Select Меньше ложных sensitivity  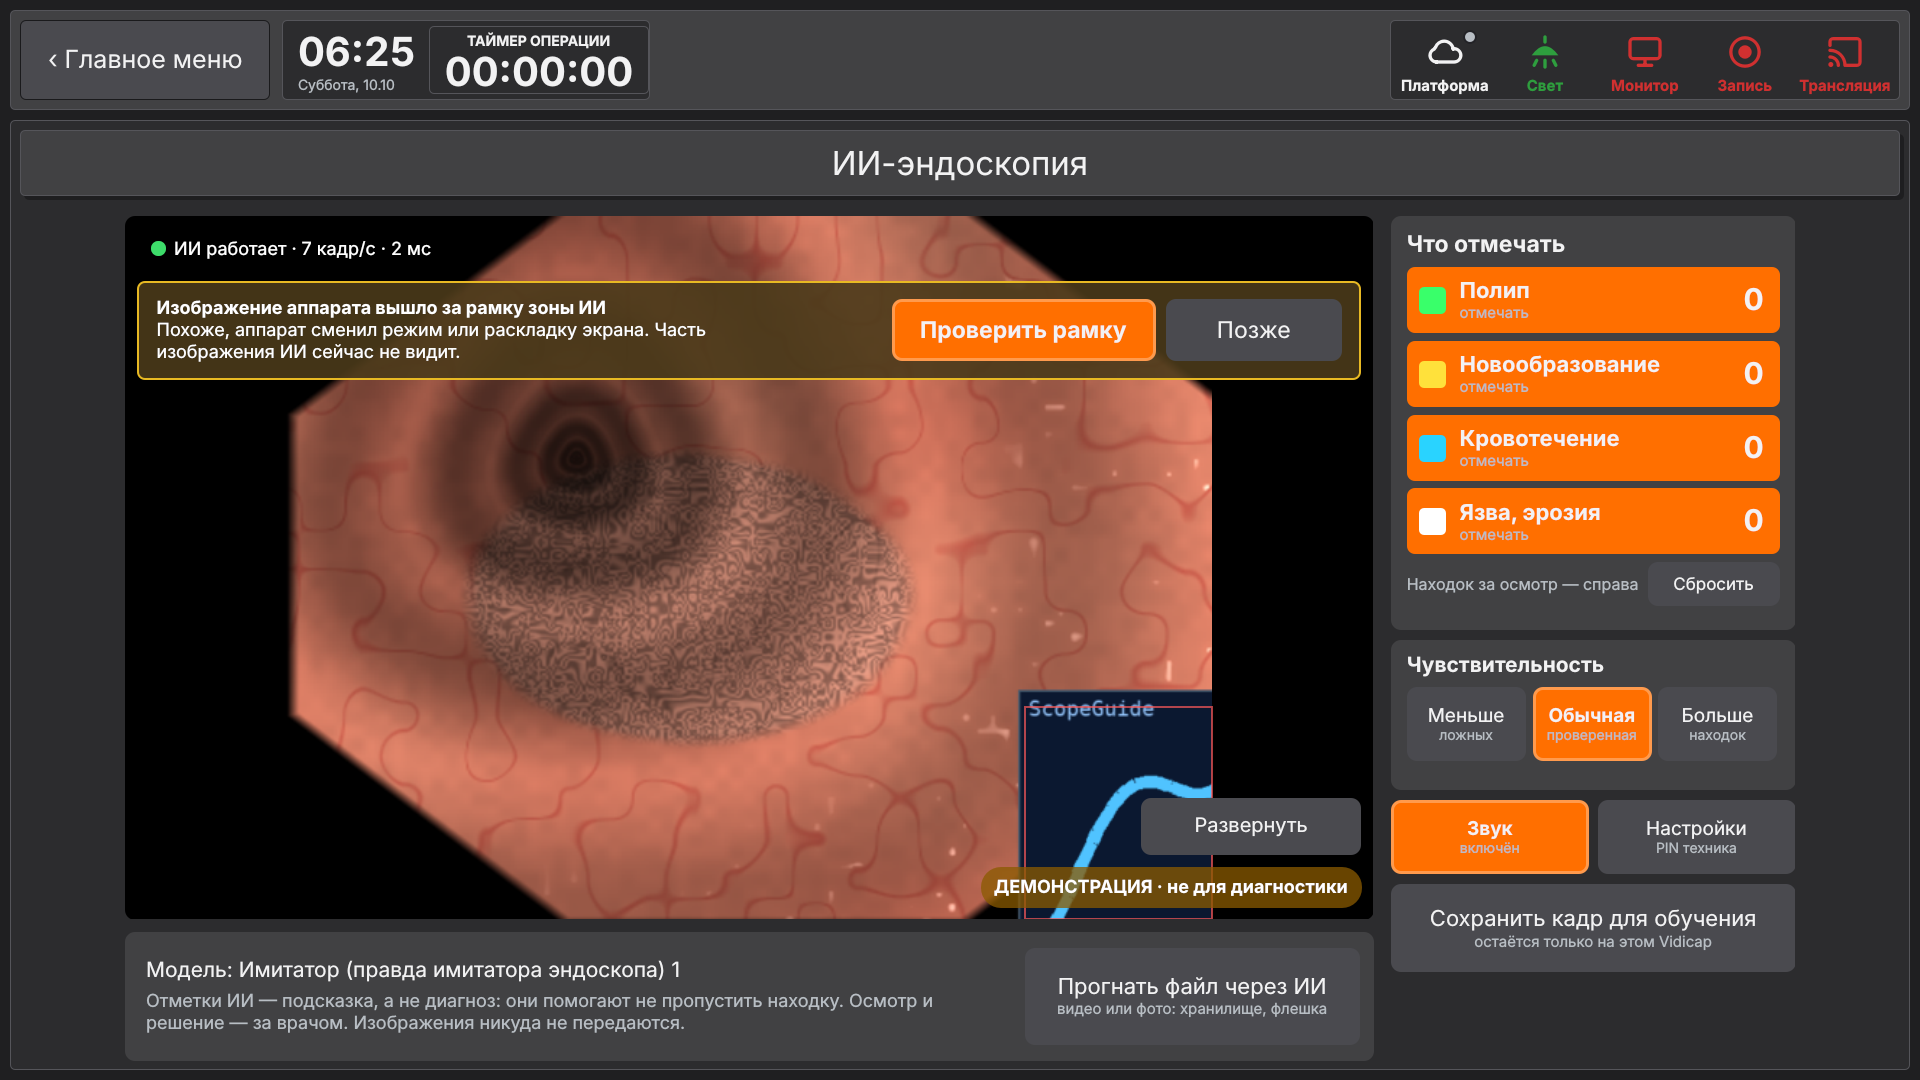click(x=1465, y=724)
